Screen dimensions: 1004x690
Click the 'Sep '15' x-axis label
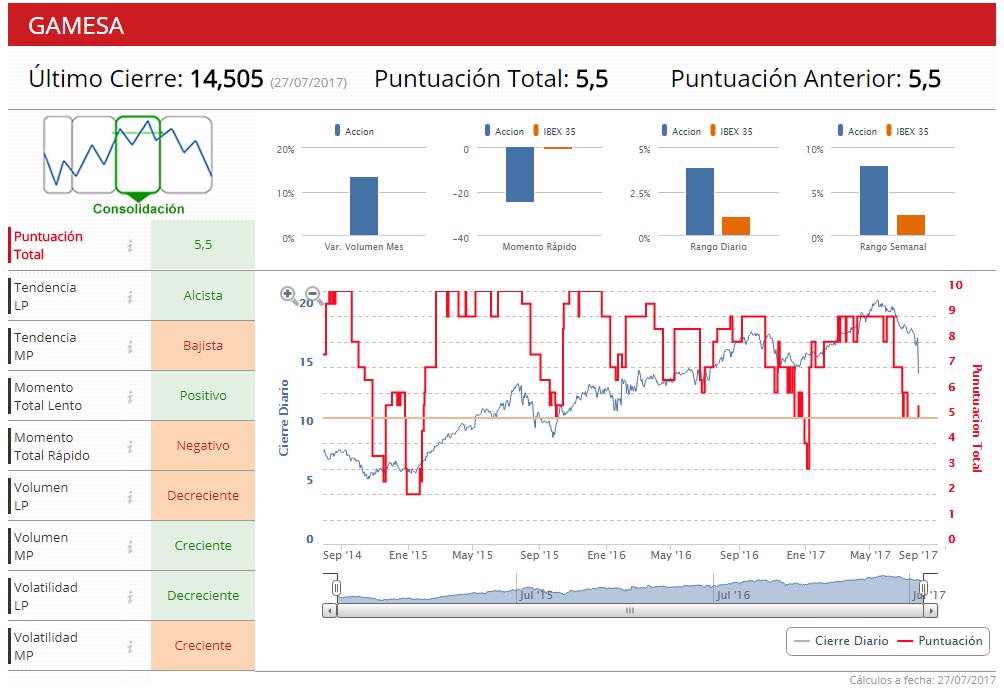click(x=539, y=555)
